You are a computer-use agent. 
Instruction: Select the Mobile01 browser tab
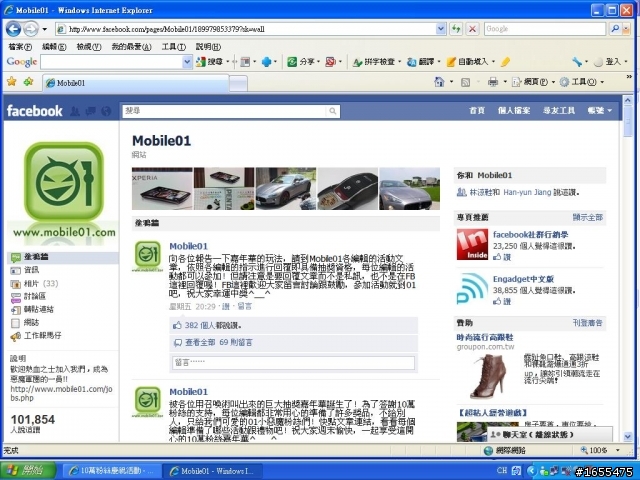tap(136, 83)
